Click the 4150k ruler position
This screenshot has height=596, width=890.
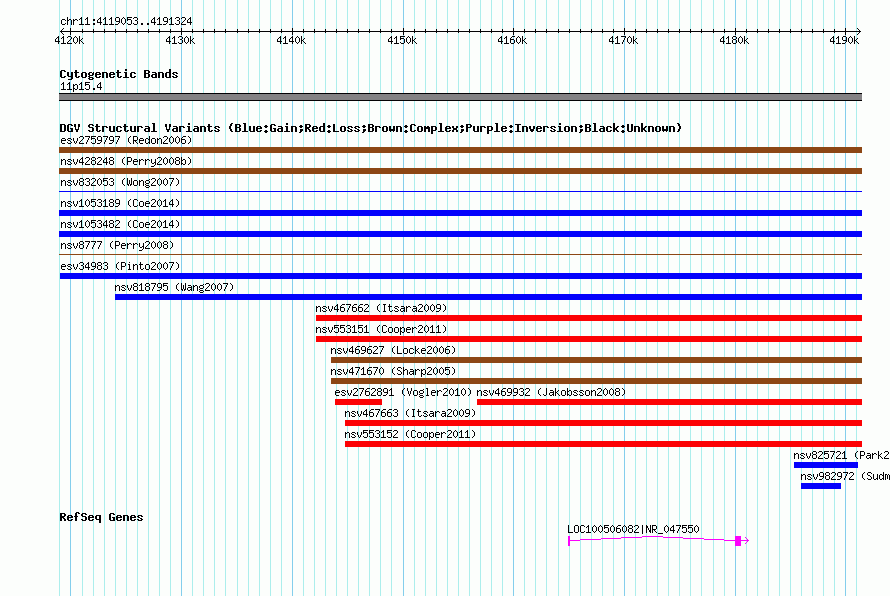click(x=402, y=40)
